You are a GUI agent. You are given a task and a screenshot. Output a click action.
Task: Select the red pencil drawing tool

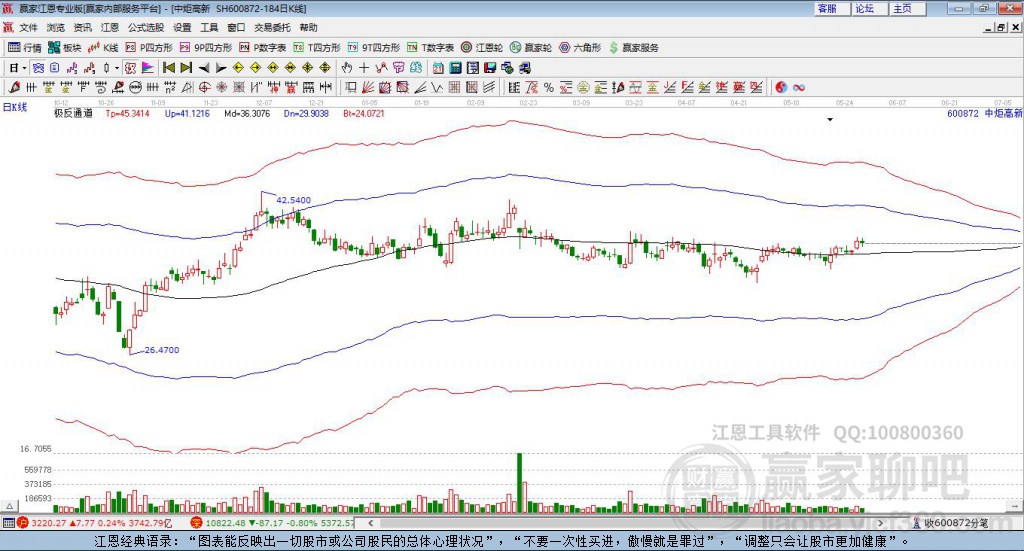pyautogui.click(x=14, y=87)
